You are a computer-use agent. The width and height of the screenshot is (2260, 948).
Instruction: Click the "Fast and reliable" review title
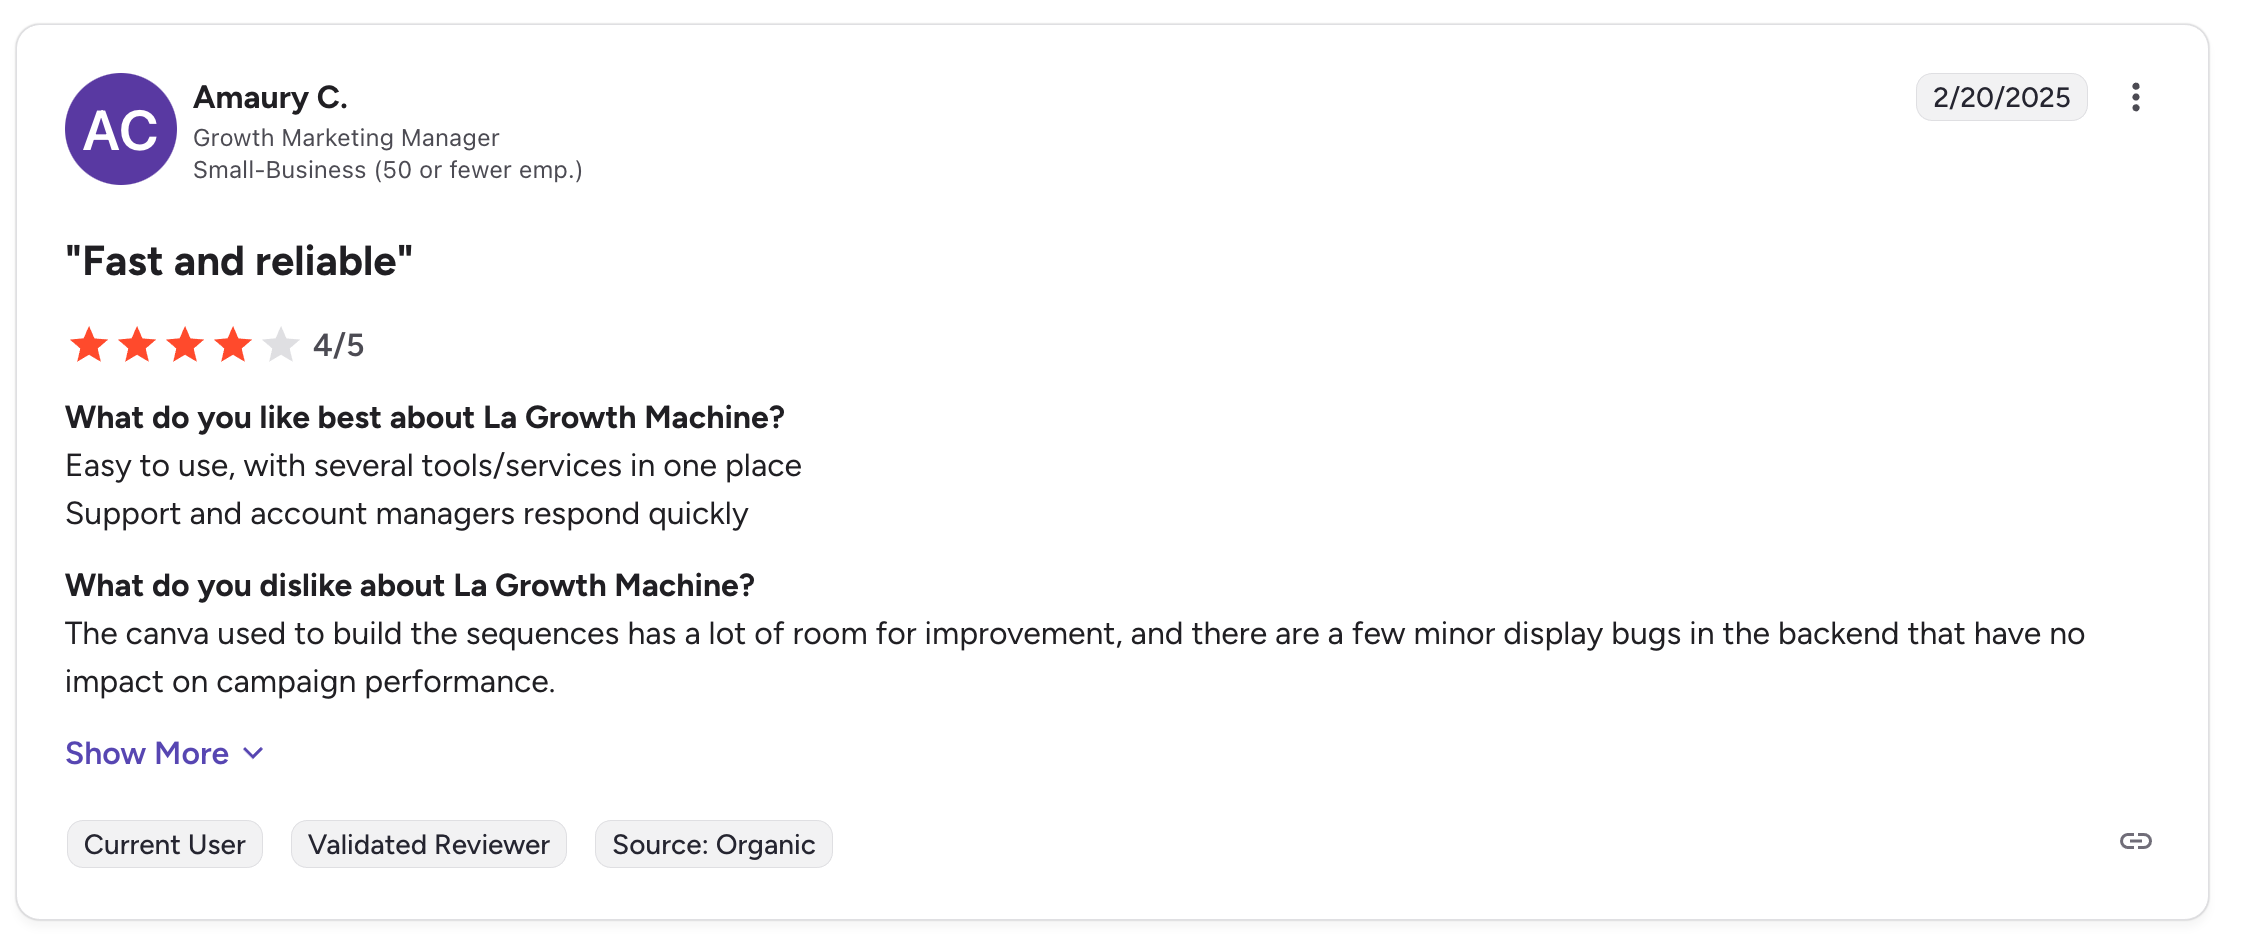click(x=239, y=261)
